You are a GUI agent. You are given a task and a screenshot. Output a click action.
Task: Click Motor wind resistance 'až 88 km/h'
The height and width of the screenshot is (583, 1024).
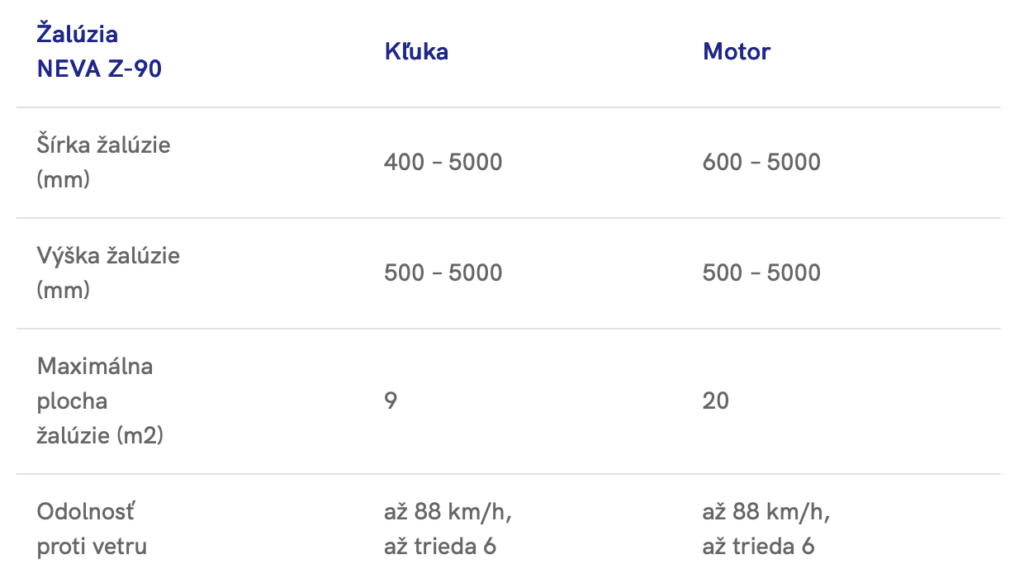pos(767,512)
